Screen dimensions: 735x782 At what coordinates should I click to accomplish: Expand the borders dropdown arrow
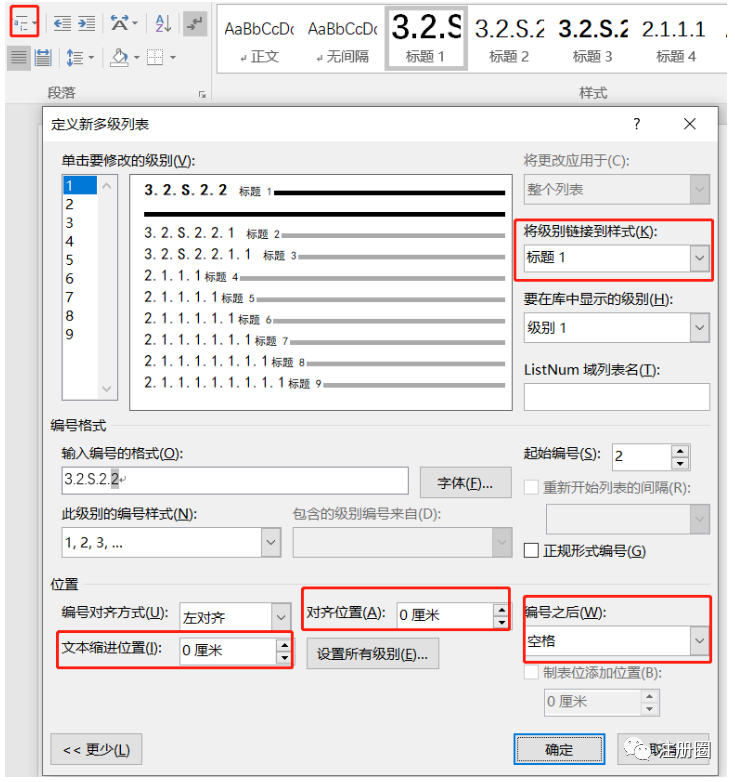[x=173, y=58]
